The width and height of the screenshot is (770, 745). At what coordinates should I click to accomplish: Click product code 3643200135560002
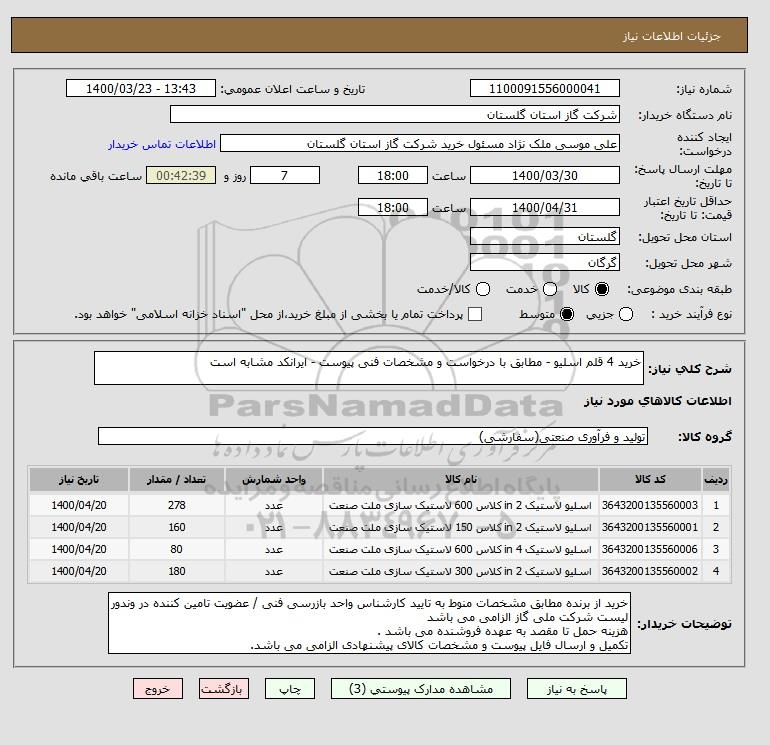point(650,571)
